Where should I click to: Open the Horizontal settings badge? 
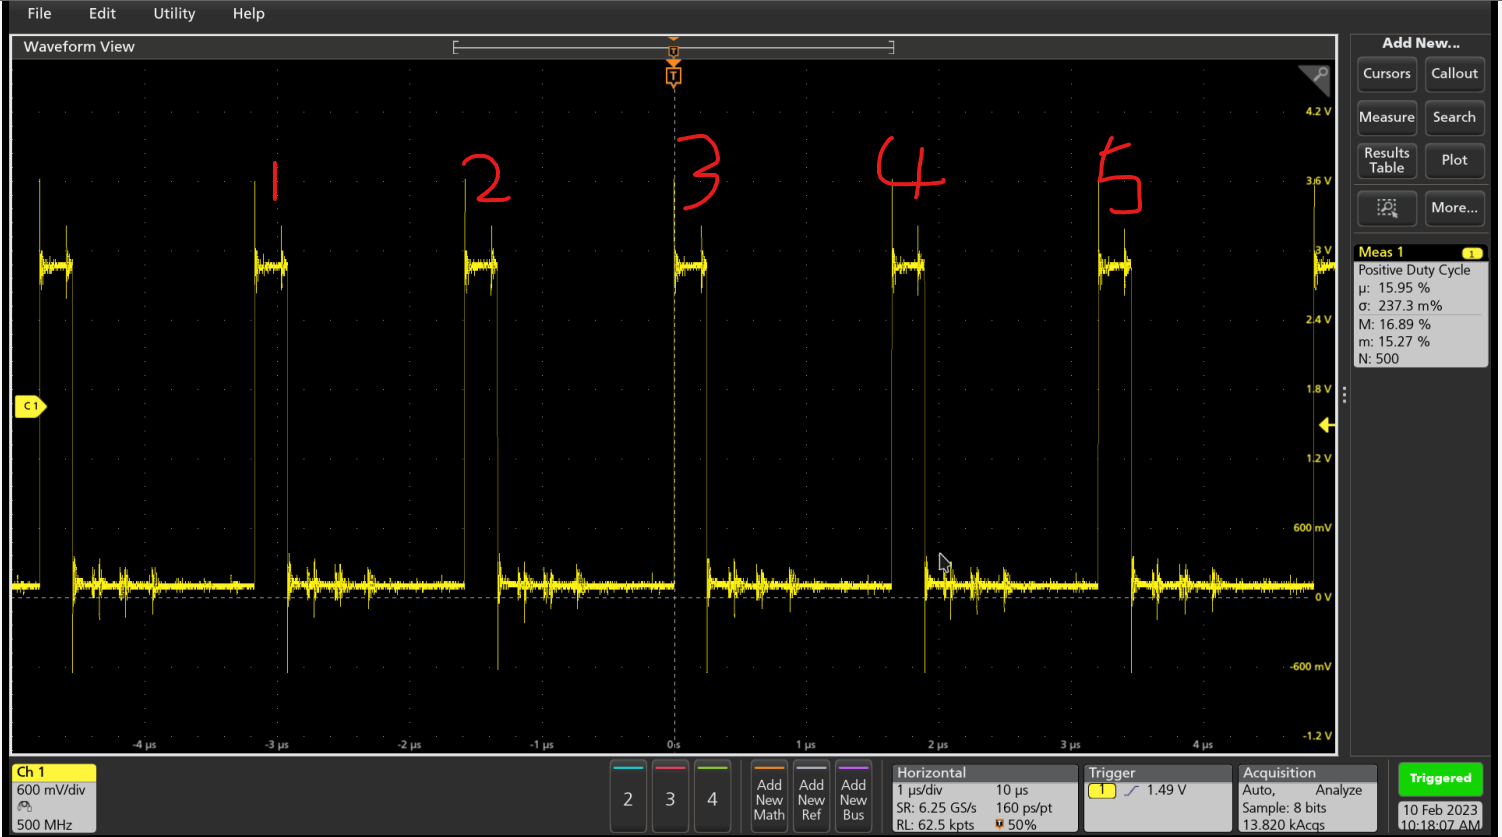click(x=985, y=798)
